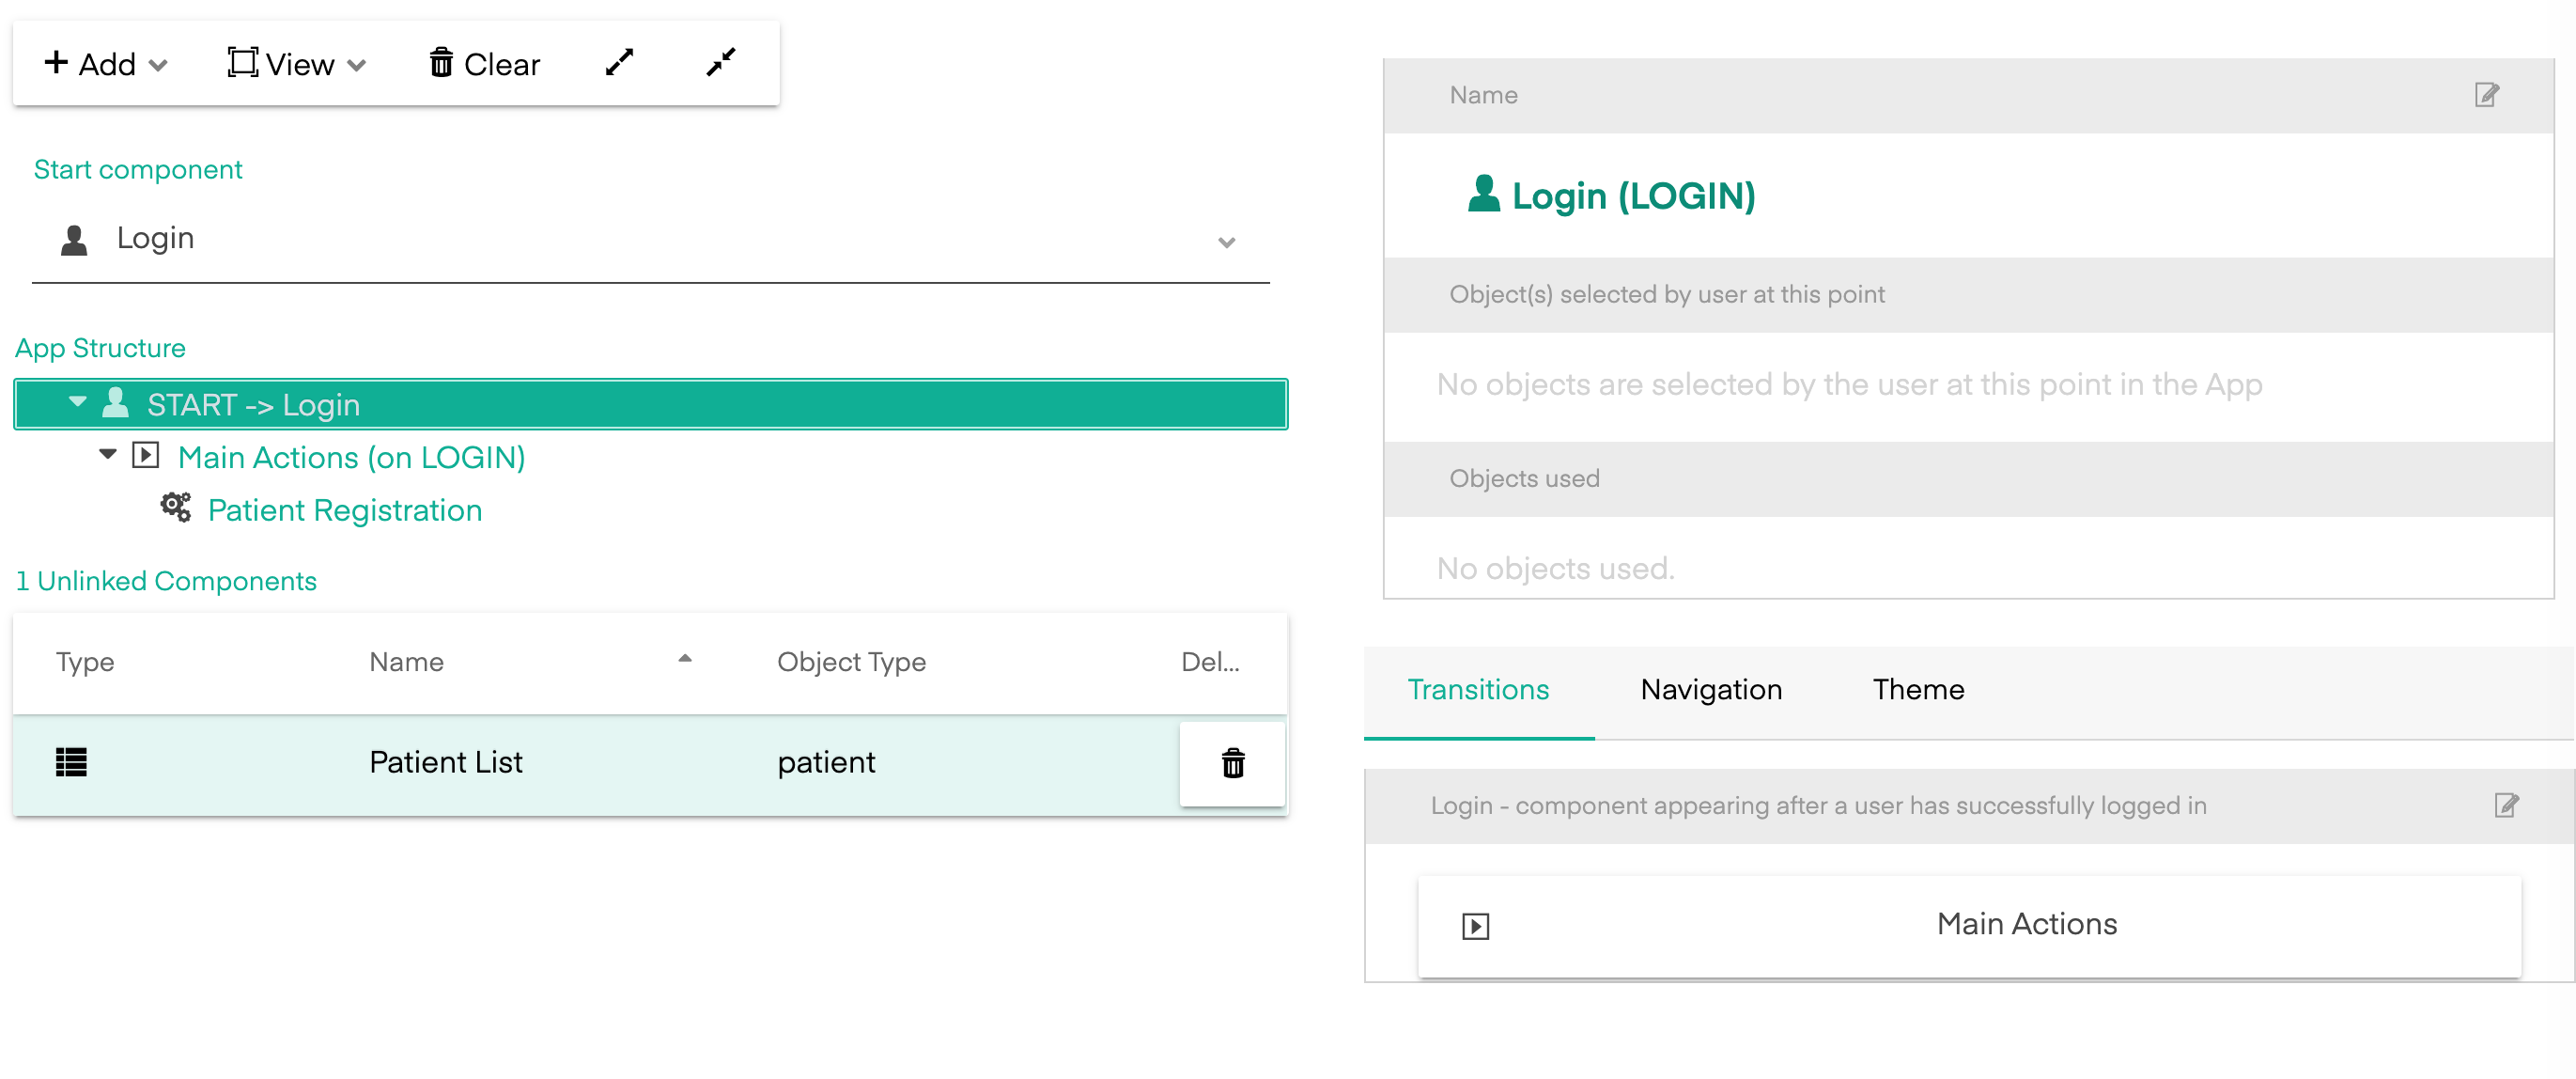Collapse the START -> Login tree node
Screen dimensions: 2576x1079
[78, 402]
